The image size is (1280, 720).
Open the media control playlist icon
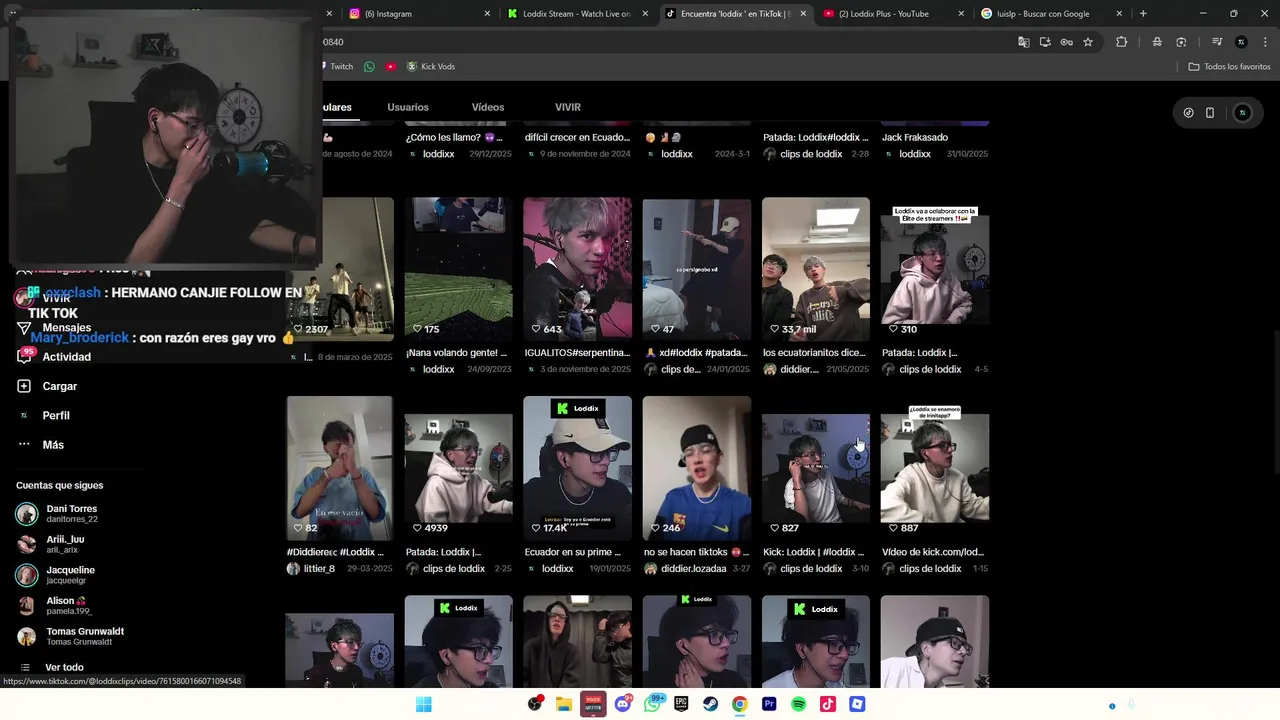click(1217, 42)
